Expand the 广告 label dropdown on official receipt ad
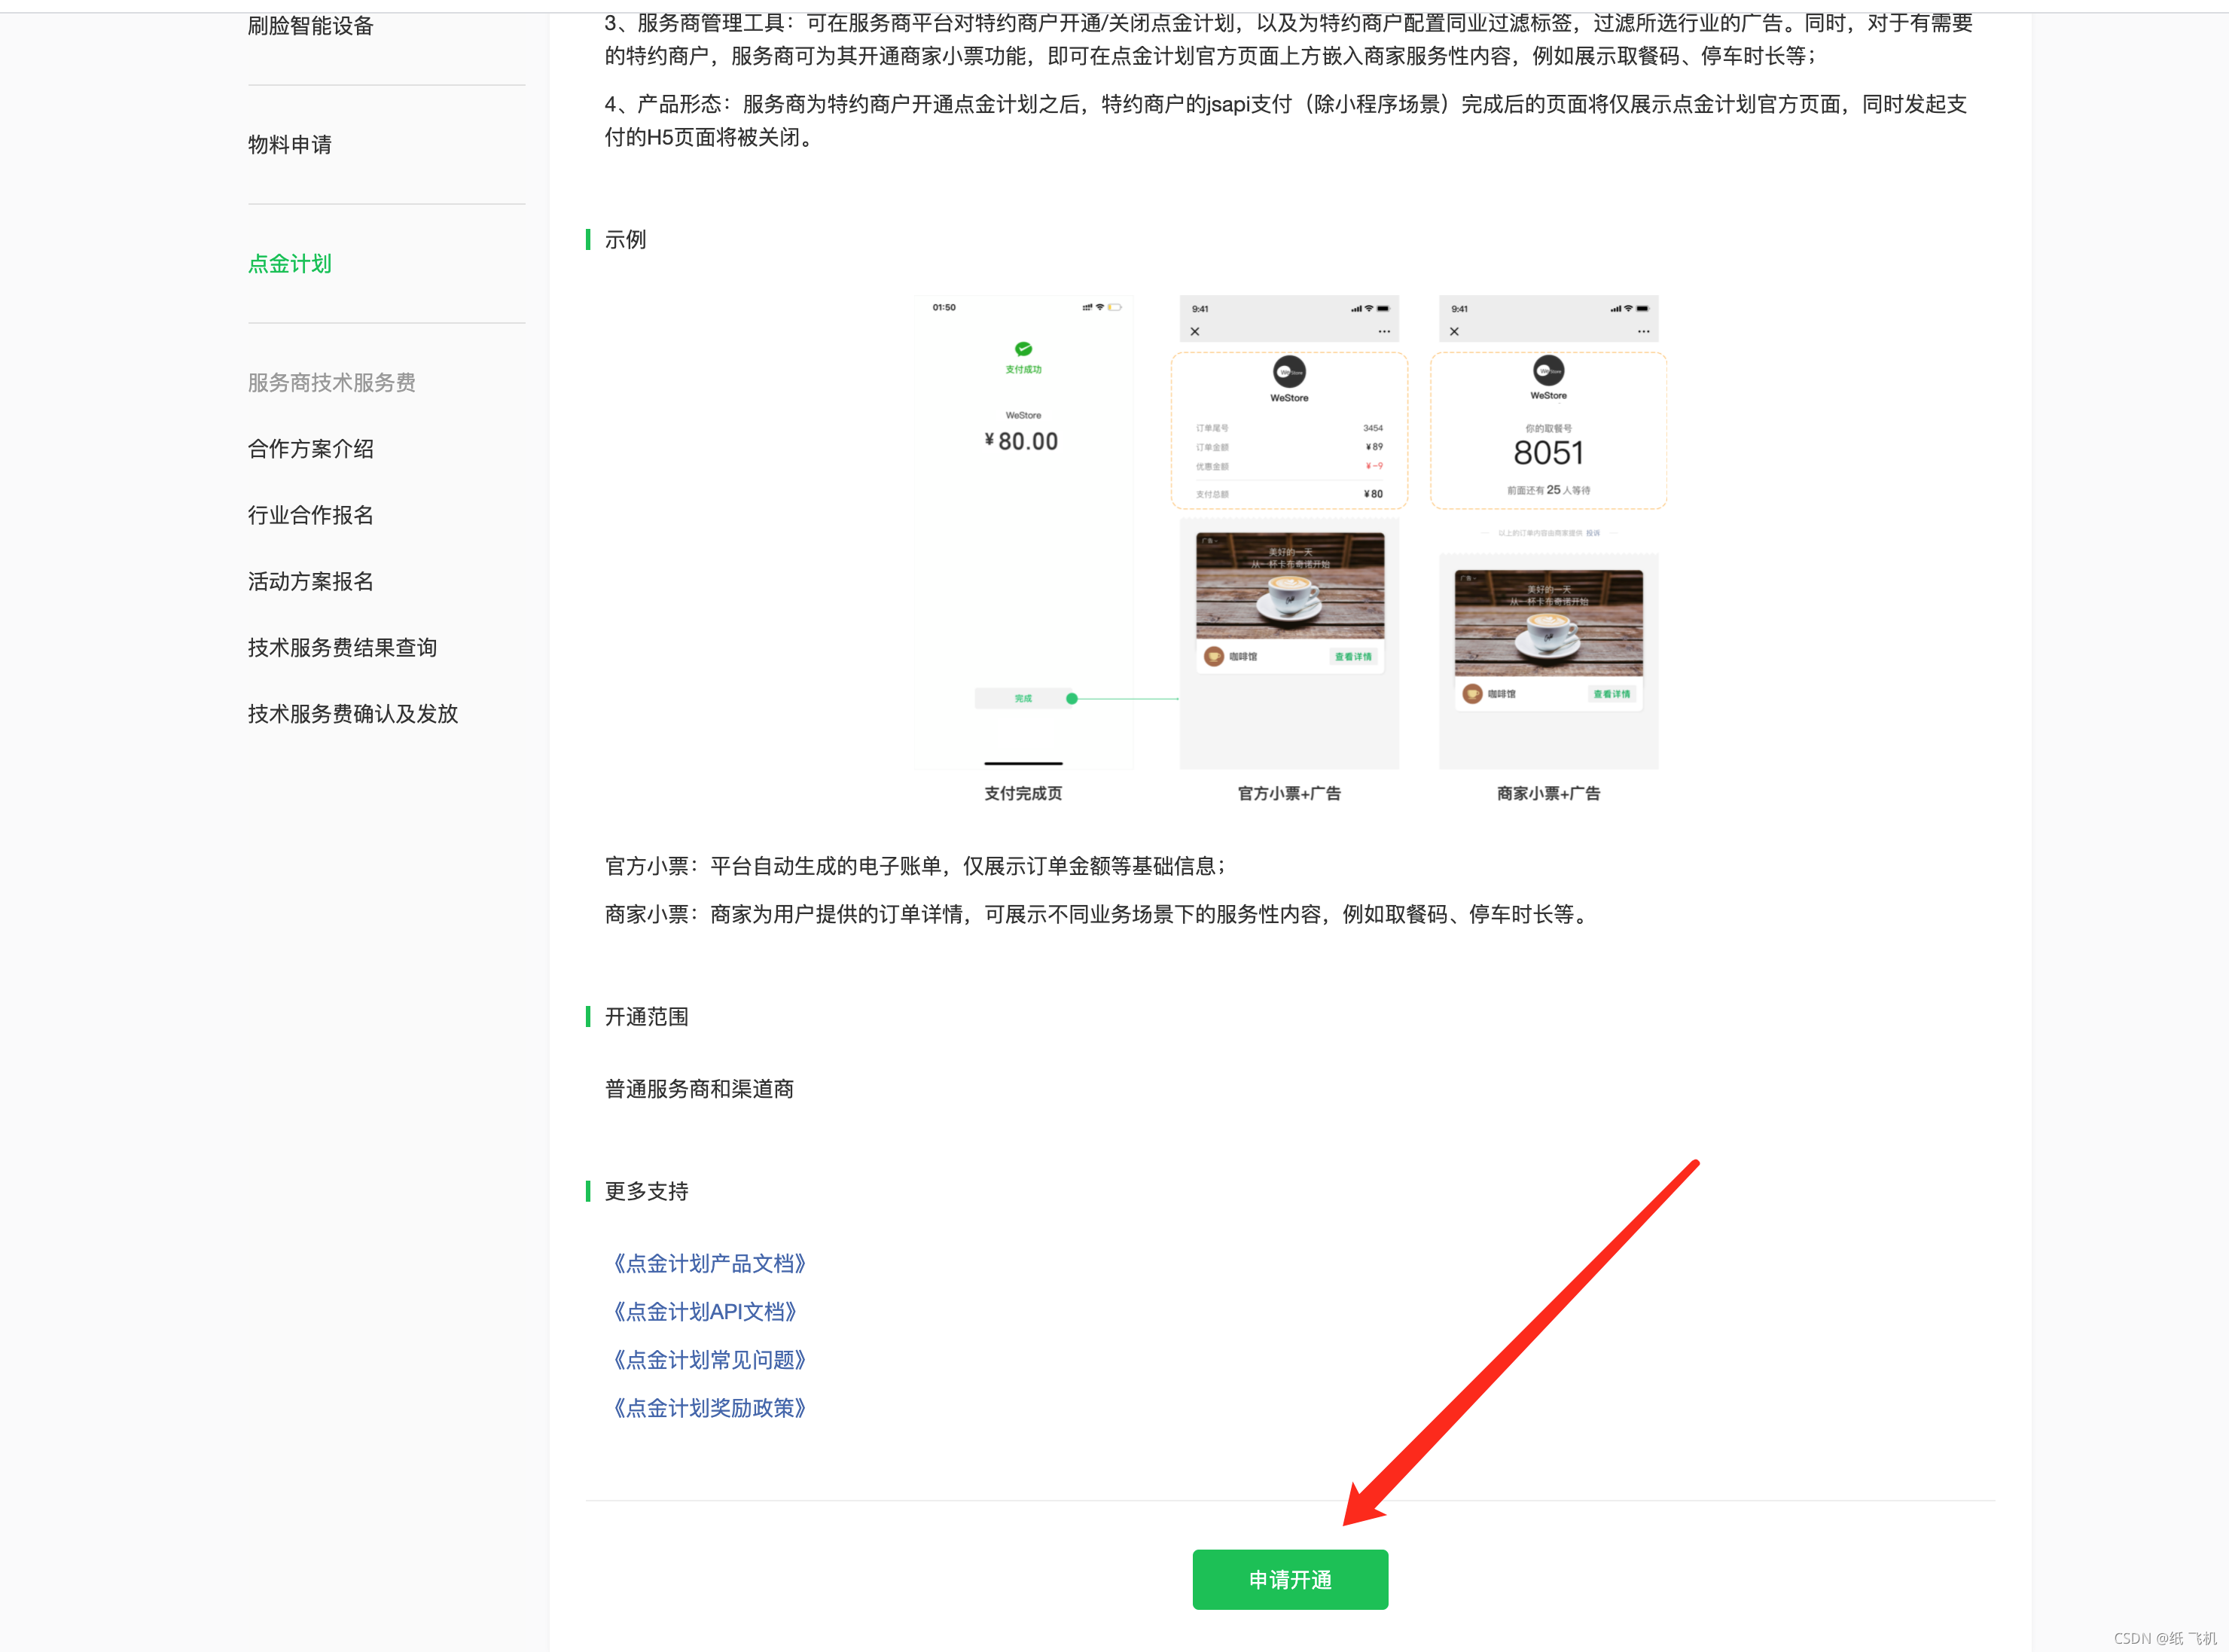 pos(1210,541)
